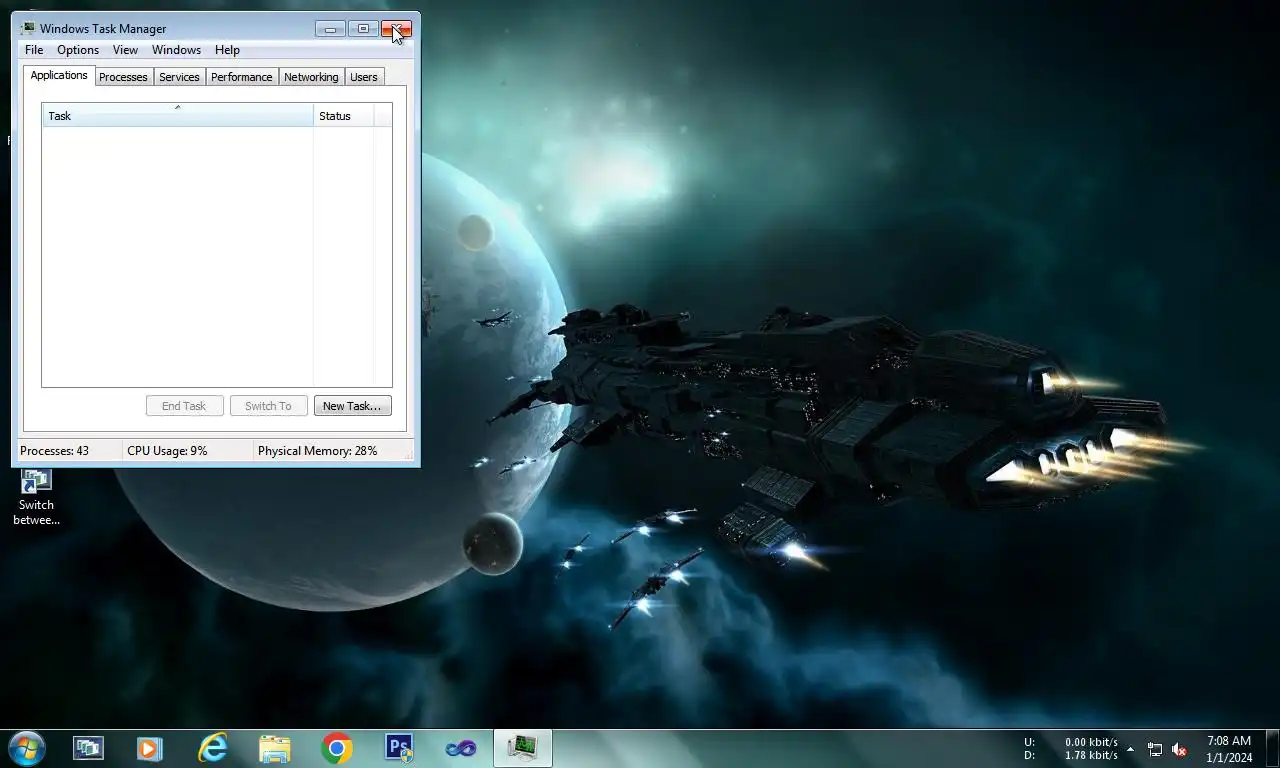Select the Task Manager taskbar button
1280x768 pixels.
pyautogui.click(x=523, y=748)
